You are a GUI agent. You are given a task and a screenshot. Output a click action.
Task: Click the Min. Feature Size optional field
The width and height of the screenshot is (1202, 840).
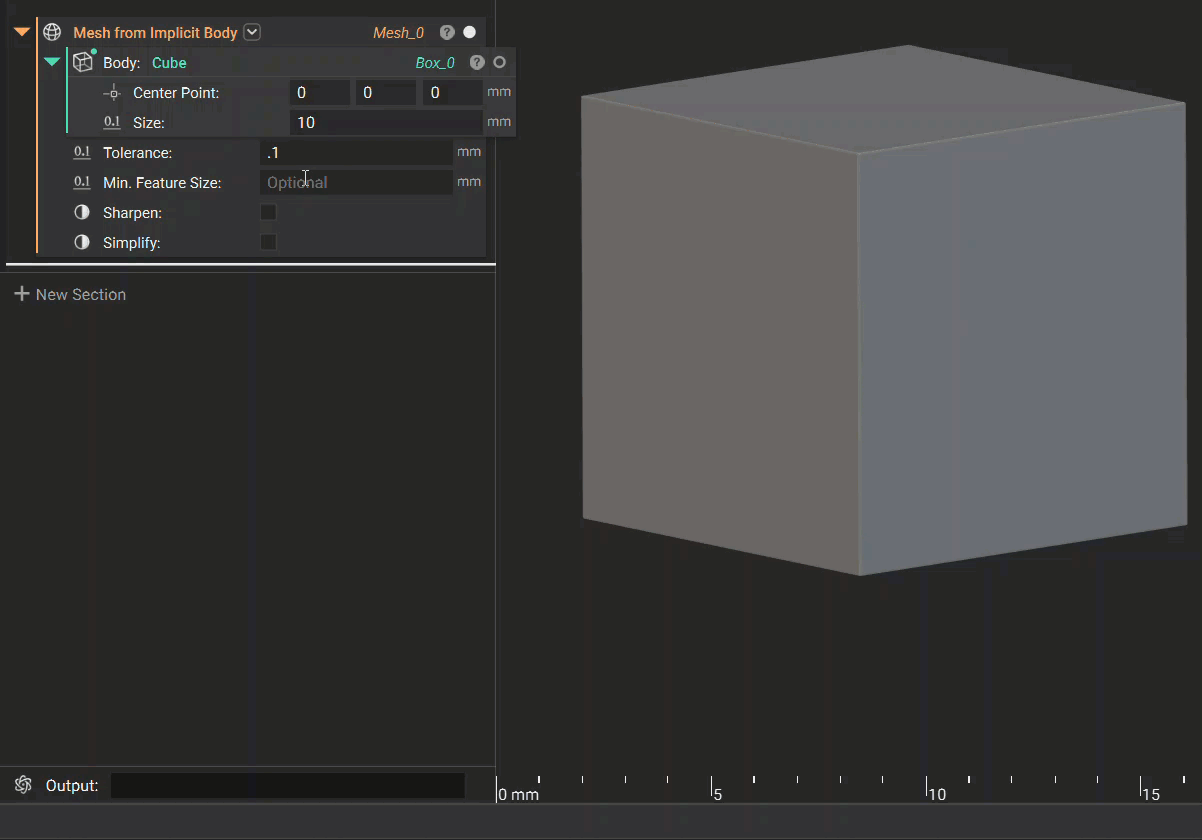pyautogui.click(x=355, y=183)
